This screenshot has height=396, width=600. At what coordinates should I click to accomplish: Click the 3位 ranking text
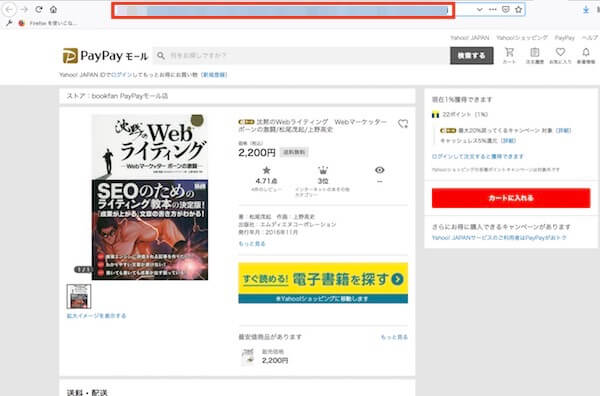point(323,181)
